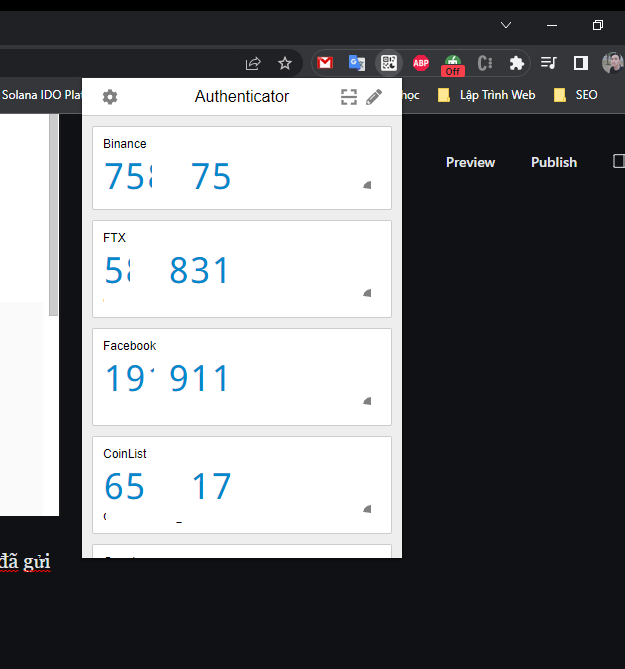This screenshot has height=669, width=625.
Task: Copy the FTX code
Action: point(167,270)
